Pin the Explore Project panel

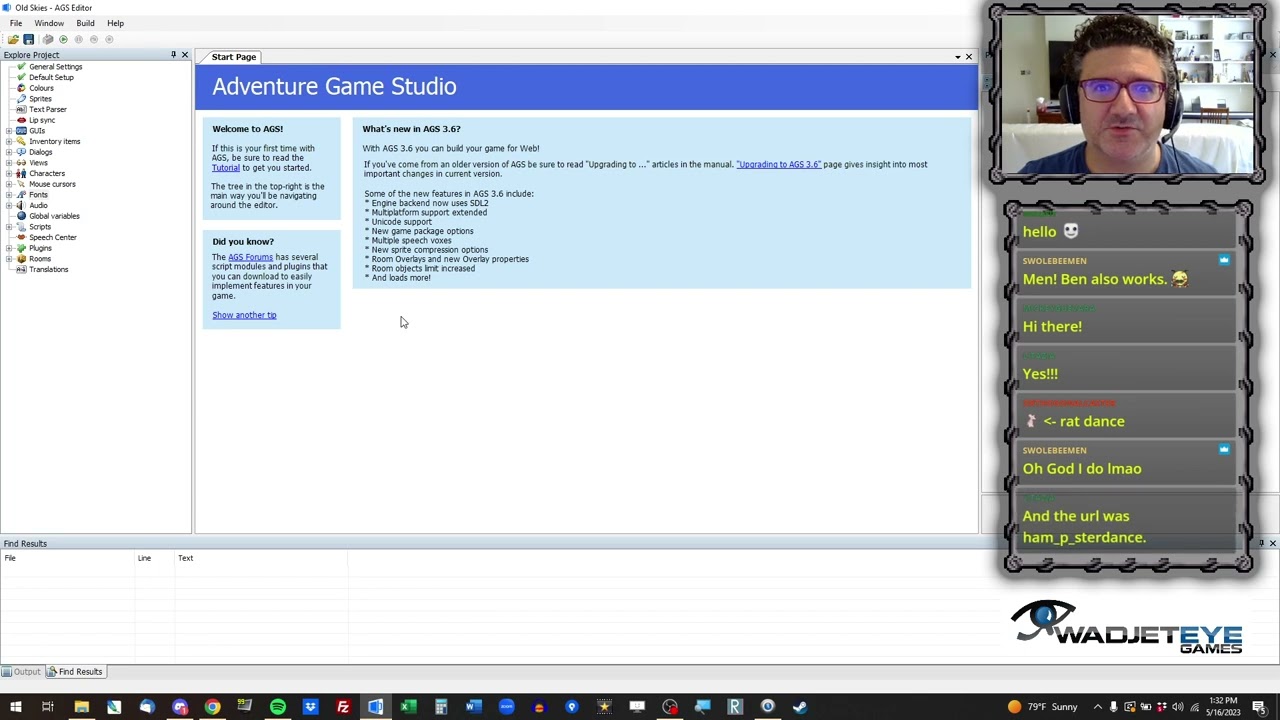[173, 55]
